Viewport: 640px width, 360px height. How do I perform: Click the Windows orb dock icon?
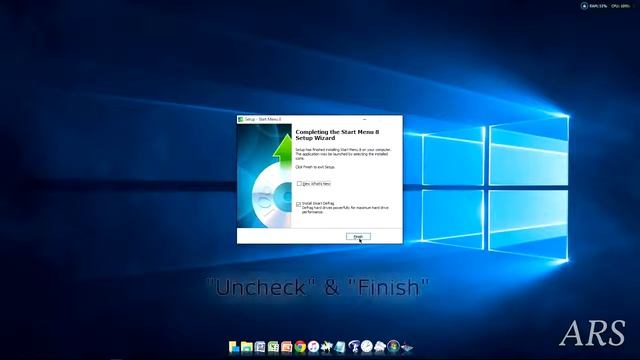[x=393, y=347]
